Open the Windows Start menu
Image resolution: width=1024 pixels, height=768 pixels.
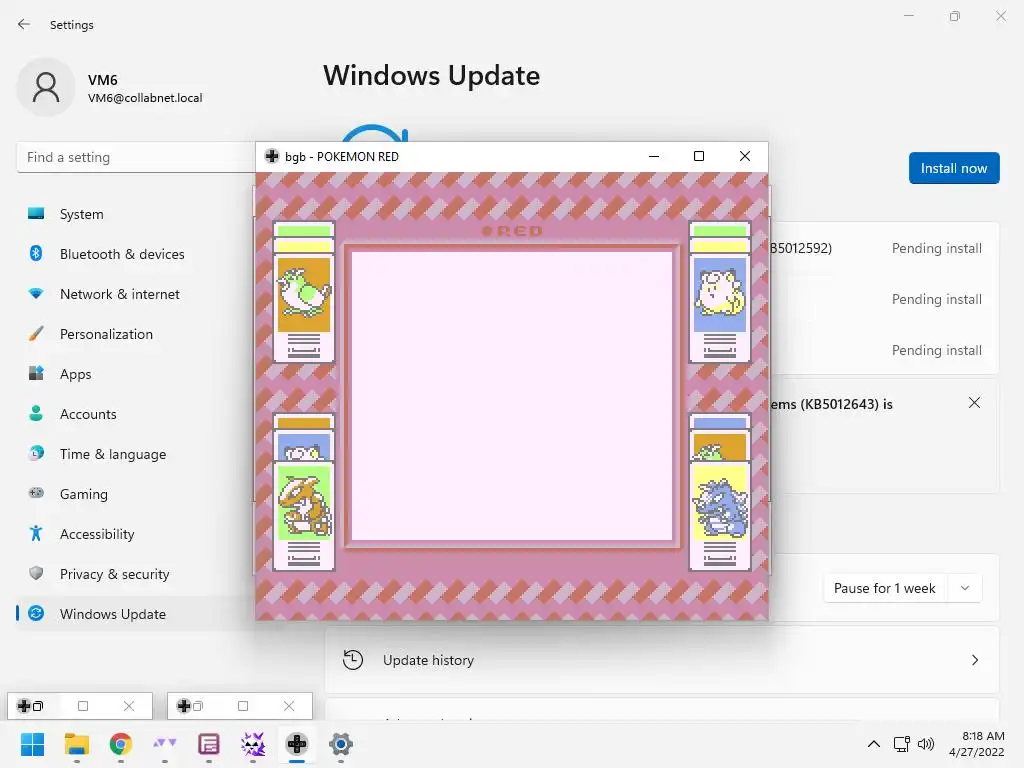(33, 744)
